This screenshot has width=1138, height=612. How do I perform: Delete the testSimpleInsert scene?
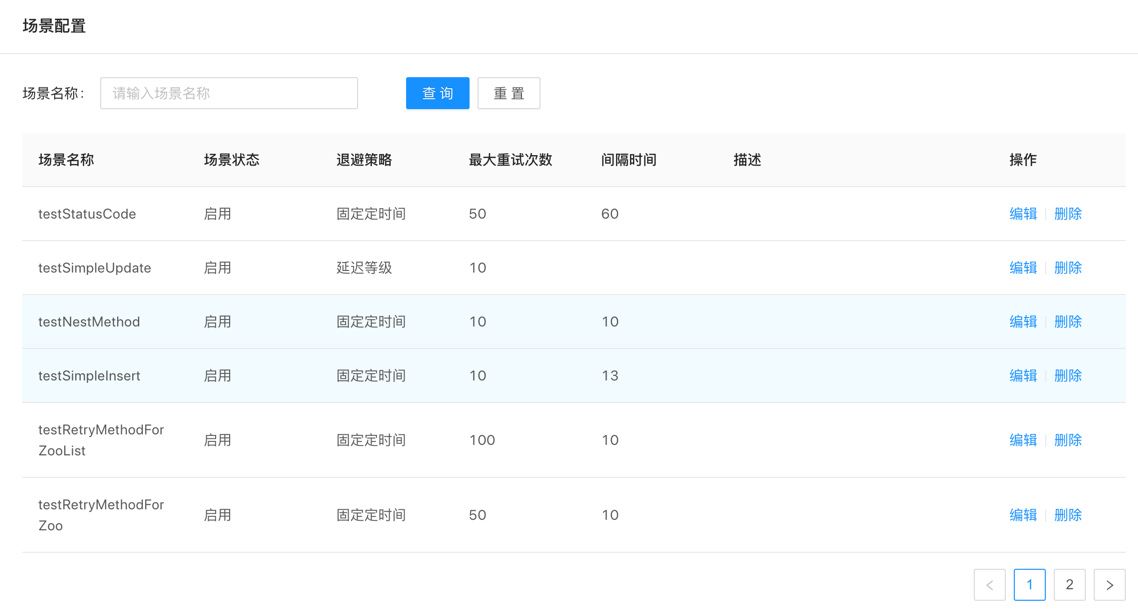point(1067,376)
